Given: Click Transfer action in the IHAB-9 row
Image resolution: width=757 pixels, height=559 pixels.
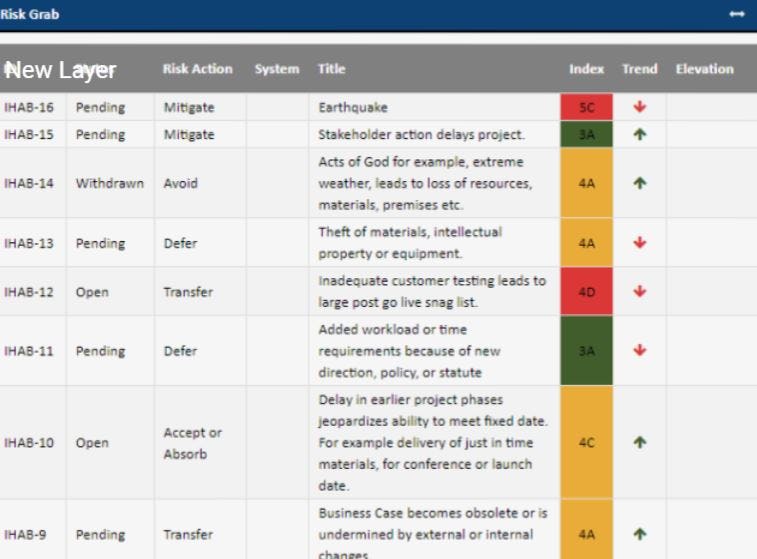Looking at the screenshot, I should point(188,534).
